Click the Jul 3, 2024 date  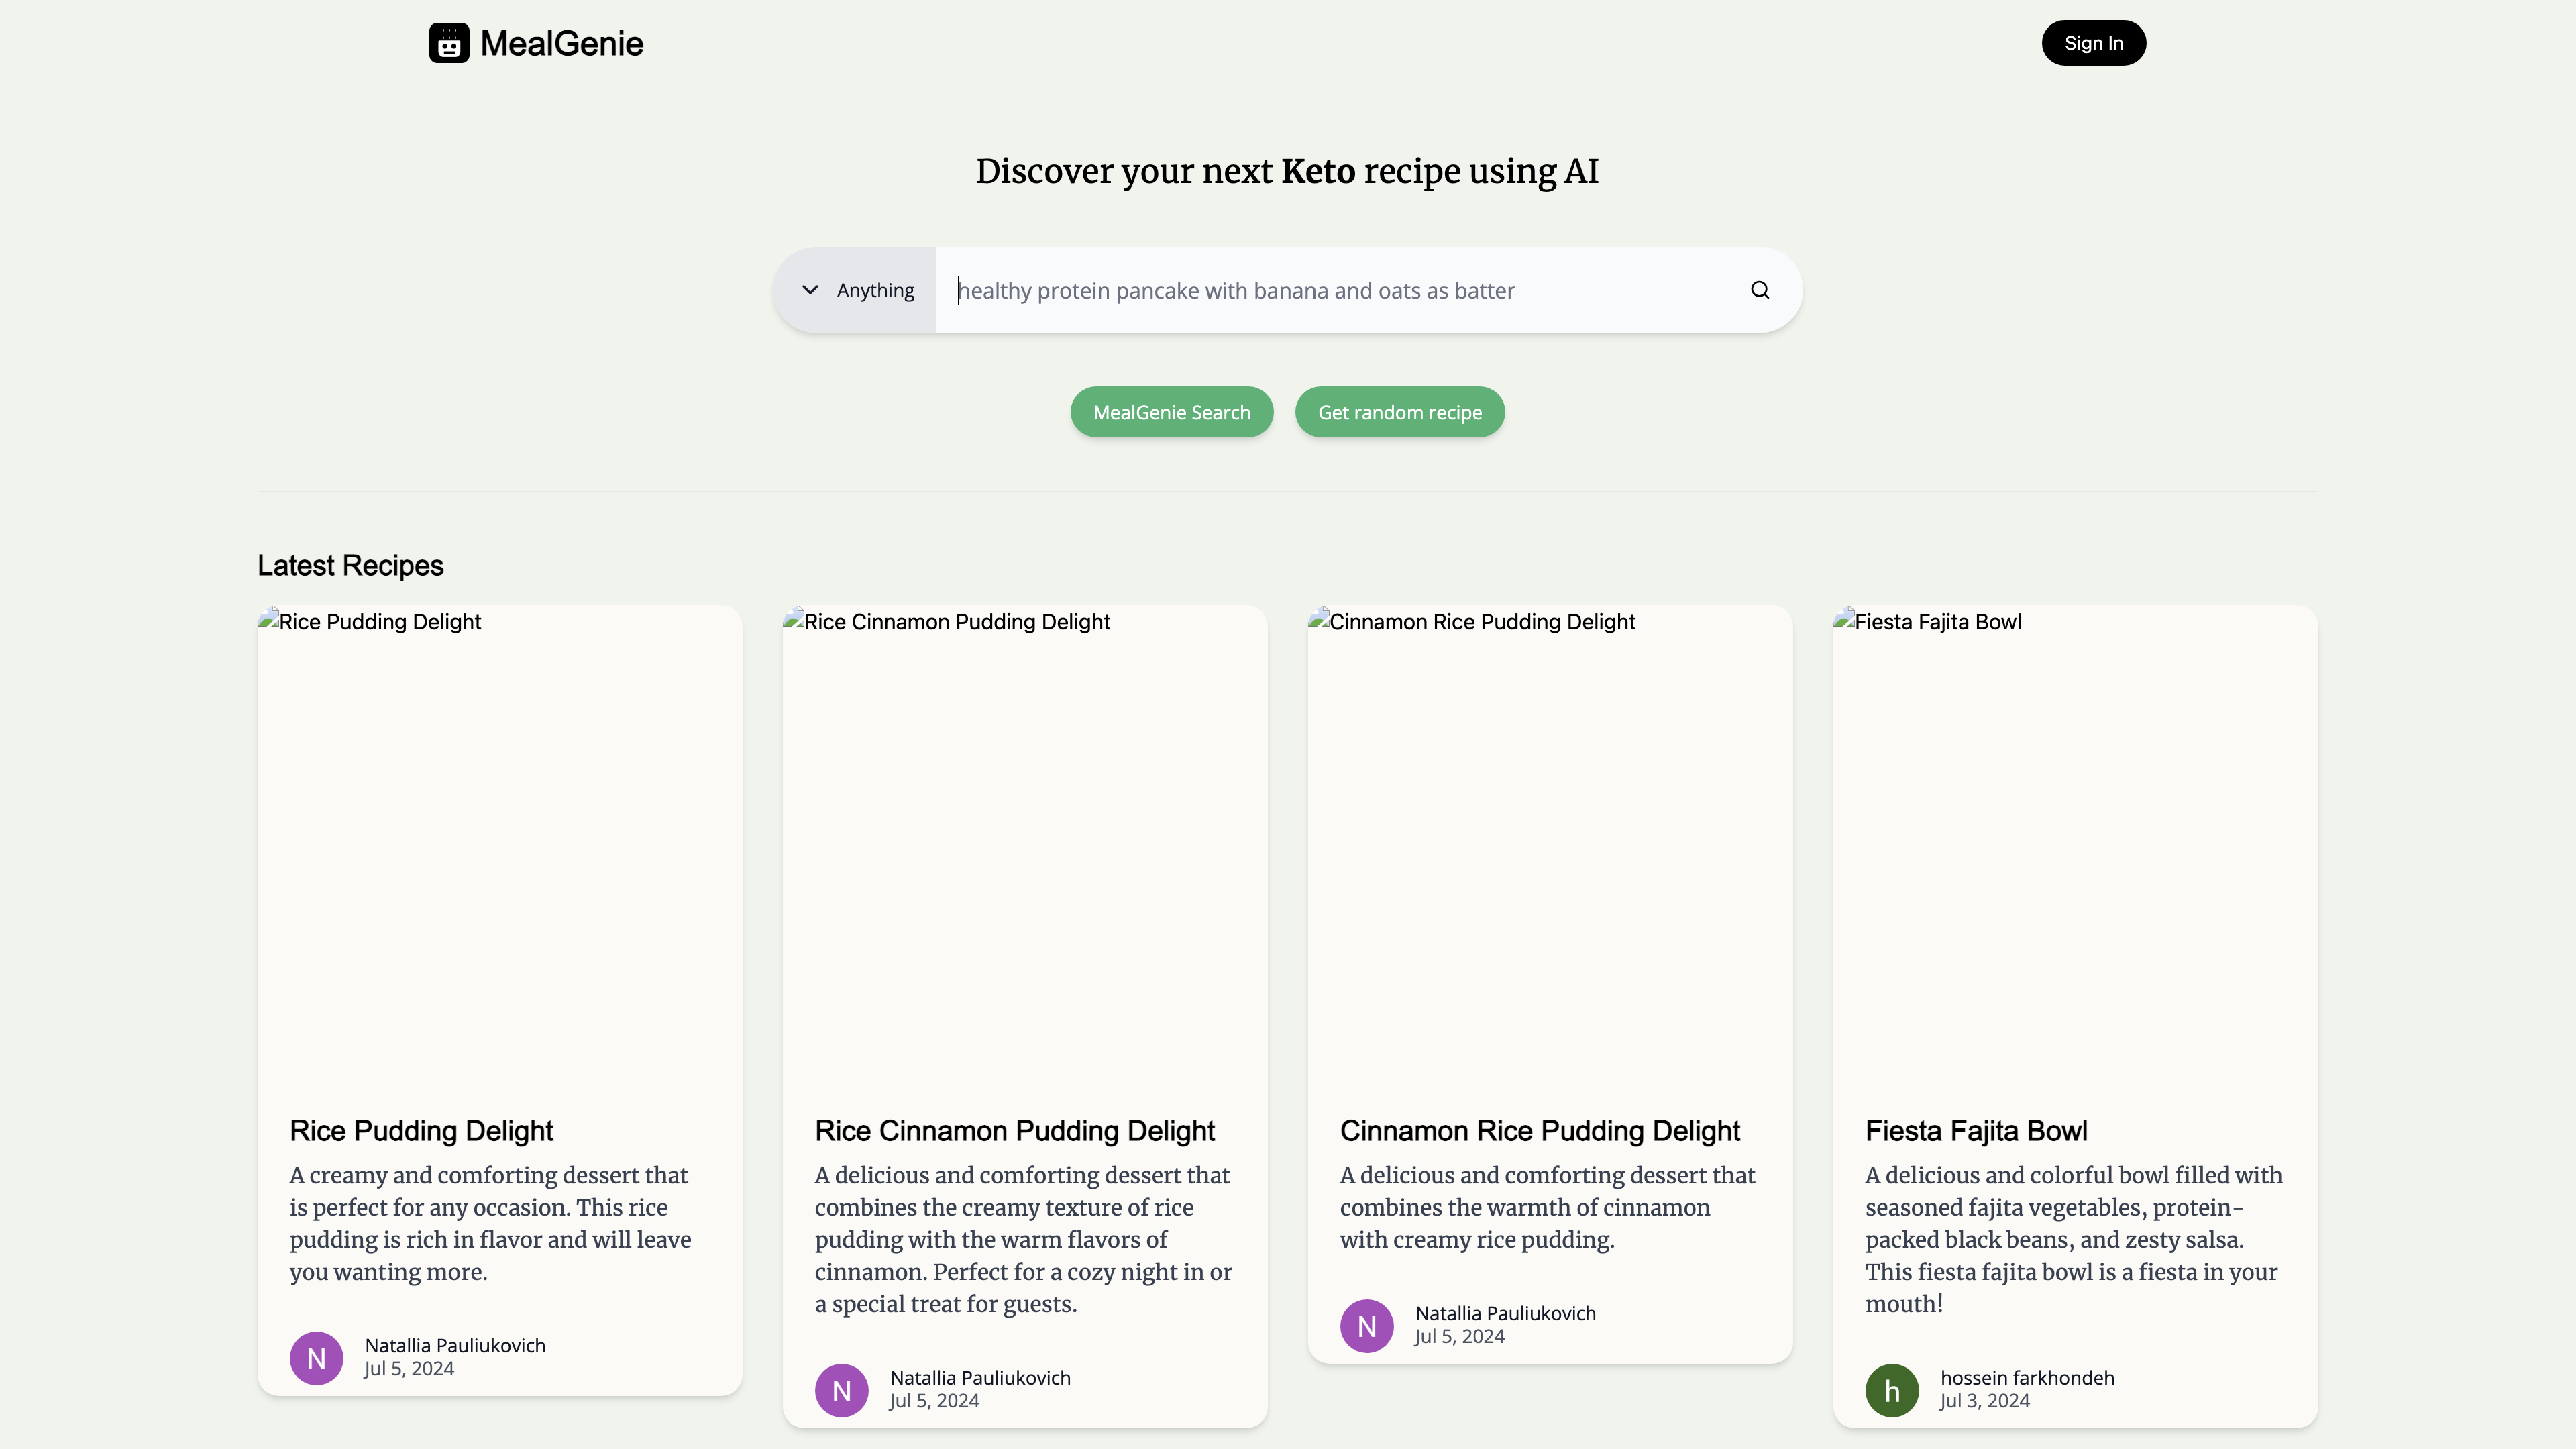click(x=1984, y=1401)
